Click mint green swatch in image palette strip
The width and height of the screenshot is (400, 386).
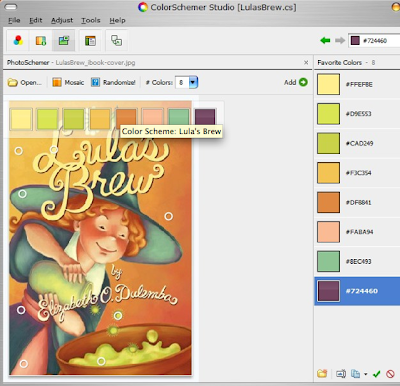179,117
